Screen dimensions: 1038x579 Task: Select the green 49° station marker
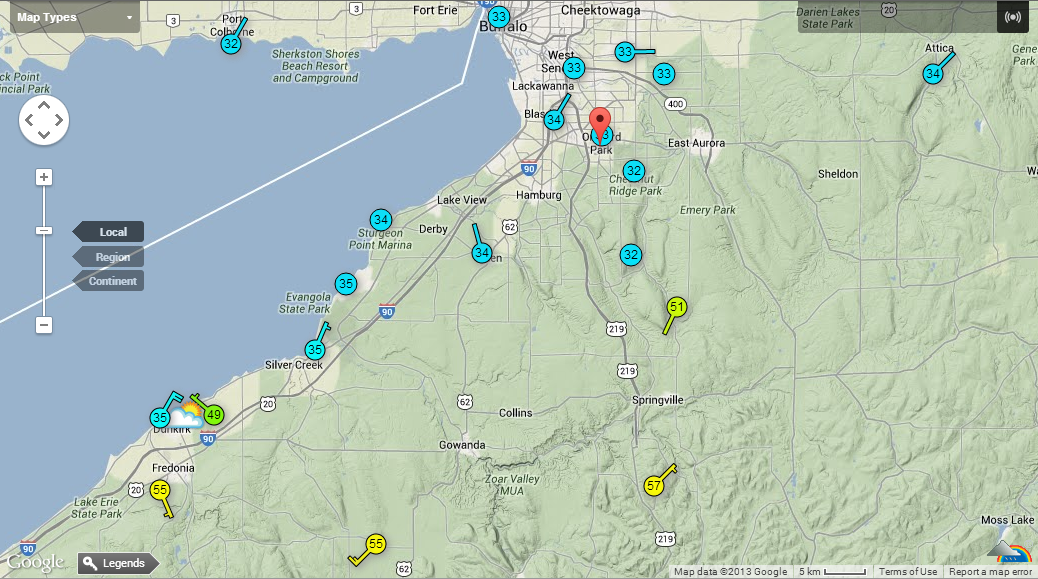tap(213, 415)
